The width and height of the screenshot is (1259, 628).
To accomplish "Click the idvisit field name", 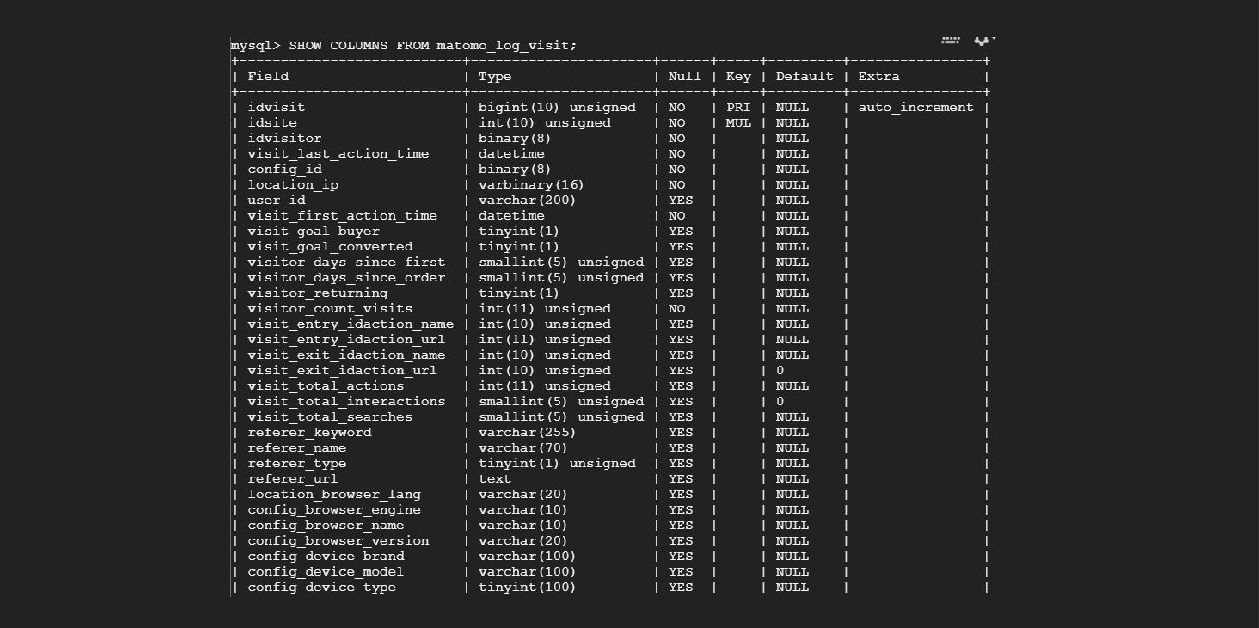I will click(276, 107).
